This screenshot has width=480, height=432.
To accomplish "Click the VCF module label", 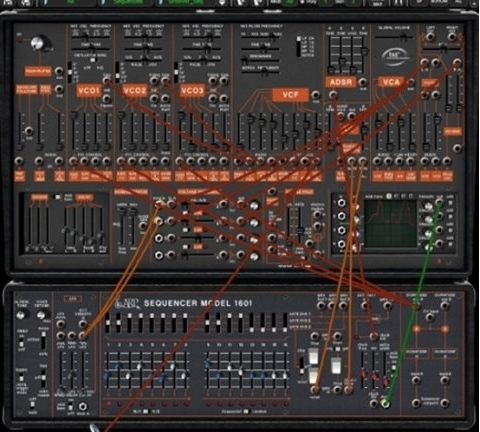I will coord(290,95).
